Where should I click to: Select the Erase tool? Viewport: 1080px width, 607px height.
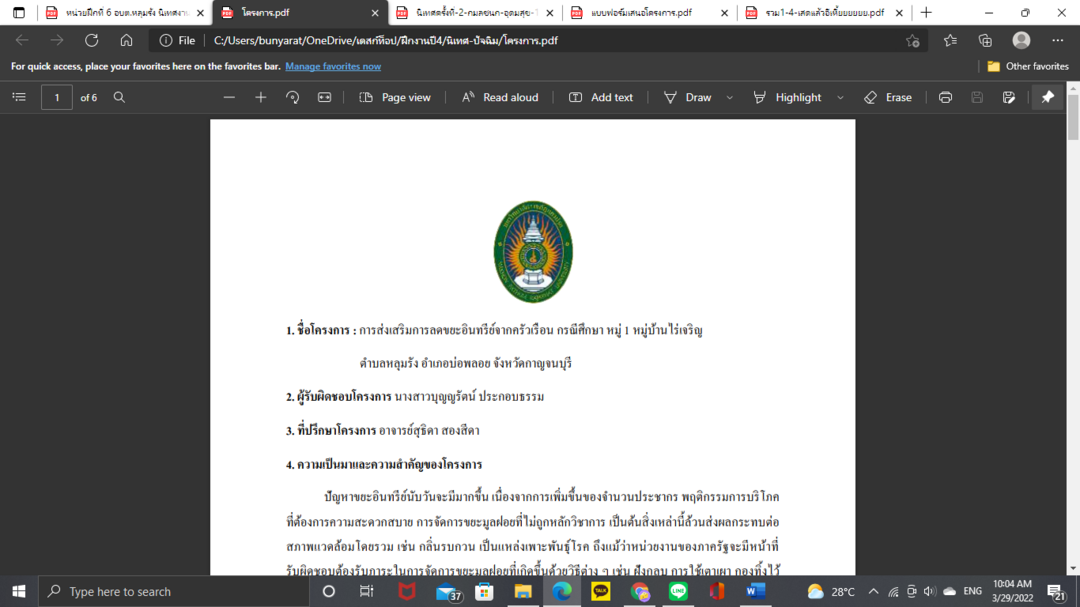point(888,97)
